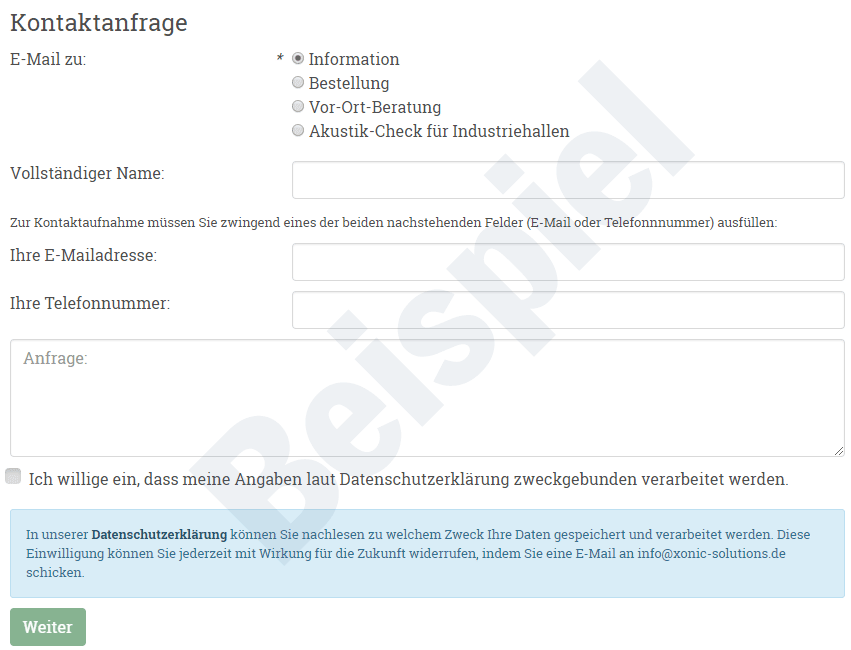Select the Information radio button
The height and width of the screenshot is (650, 851).
pyautogui.click(x=297, y=58)
